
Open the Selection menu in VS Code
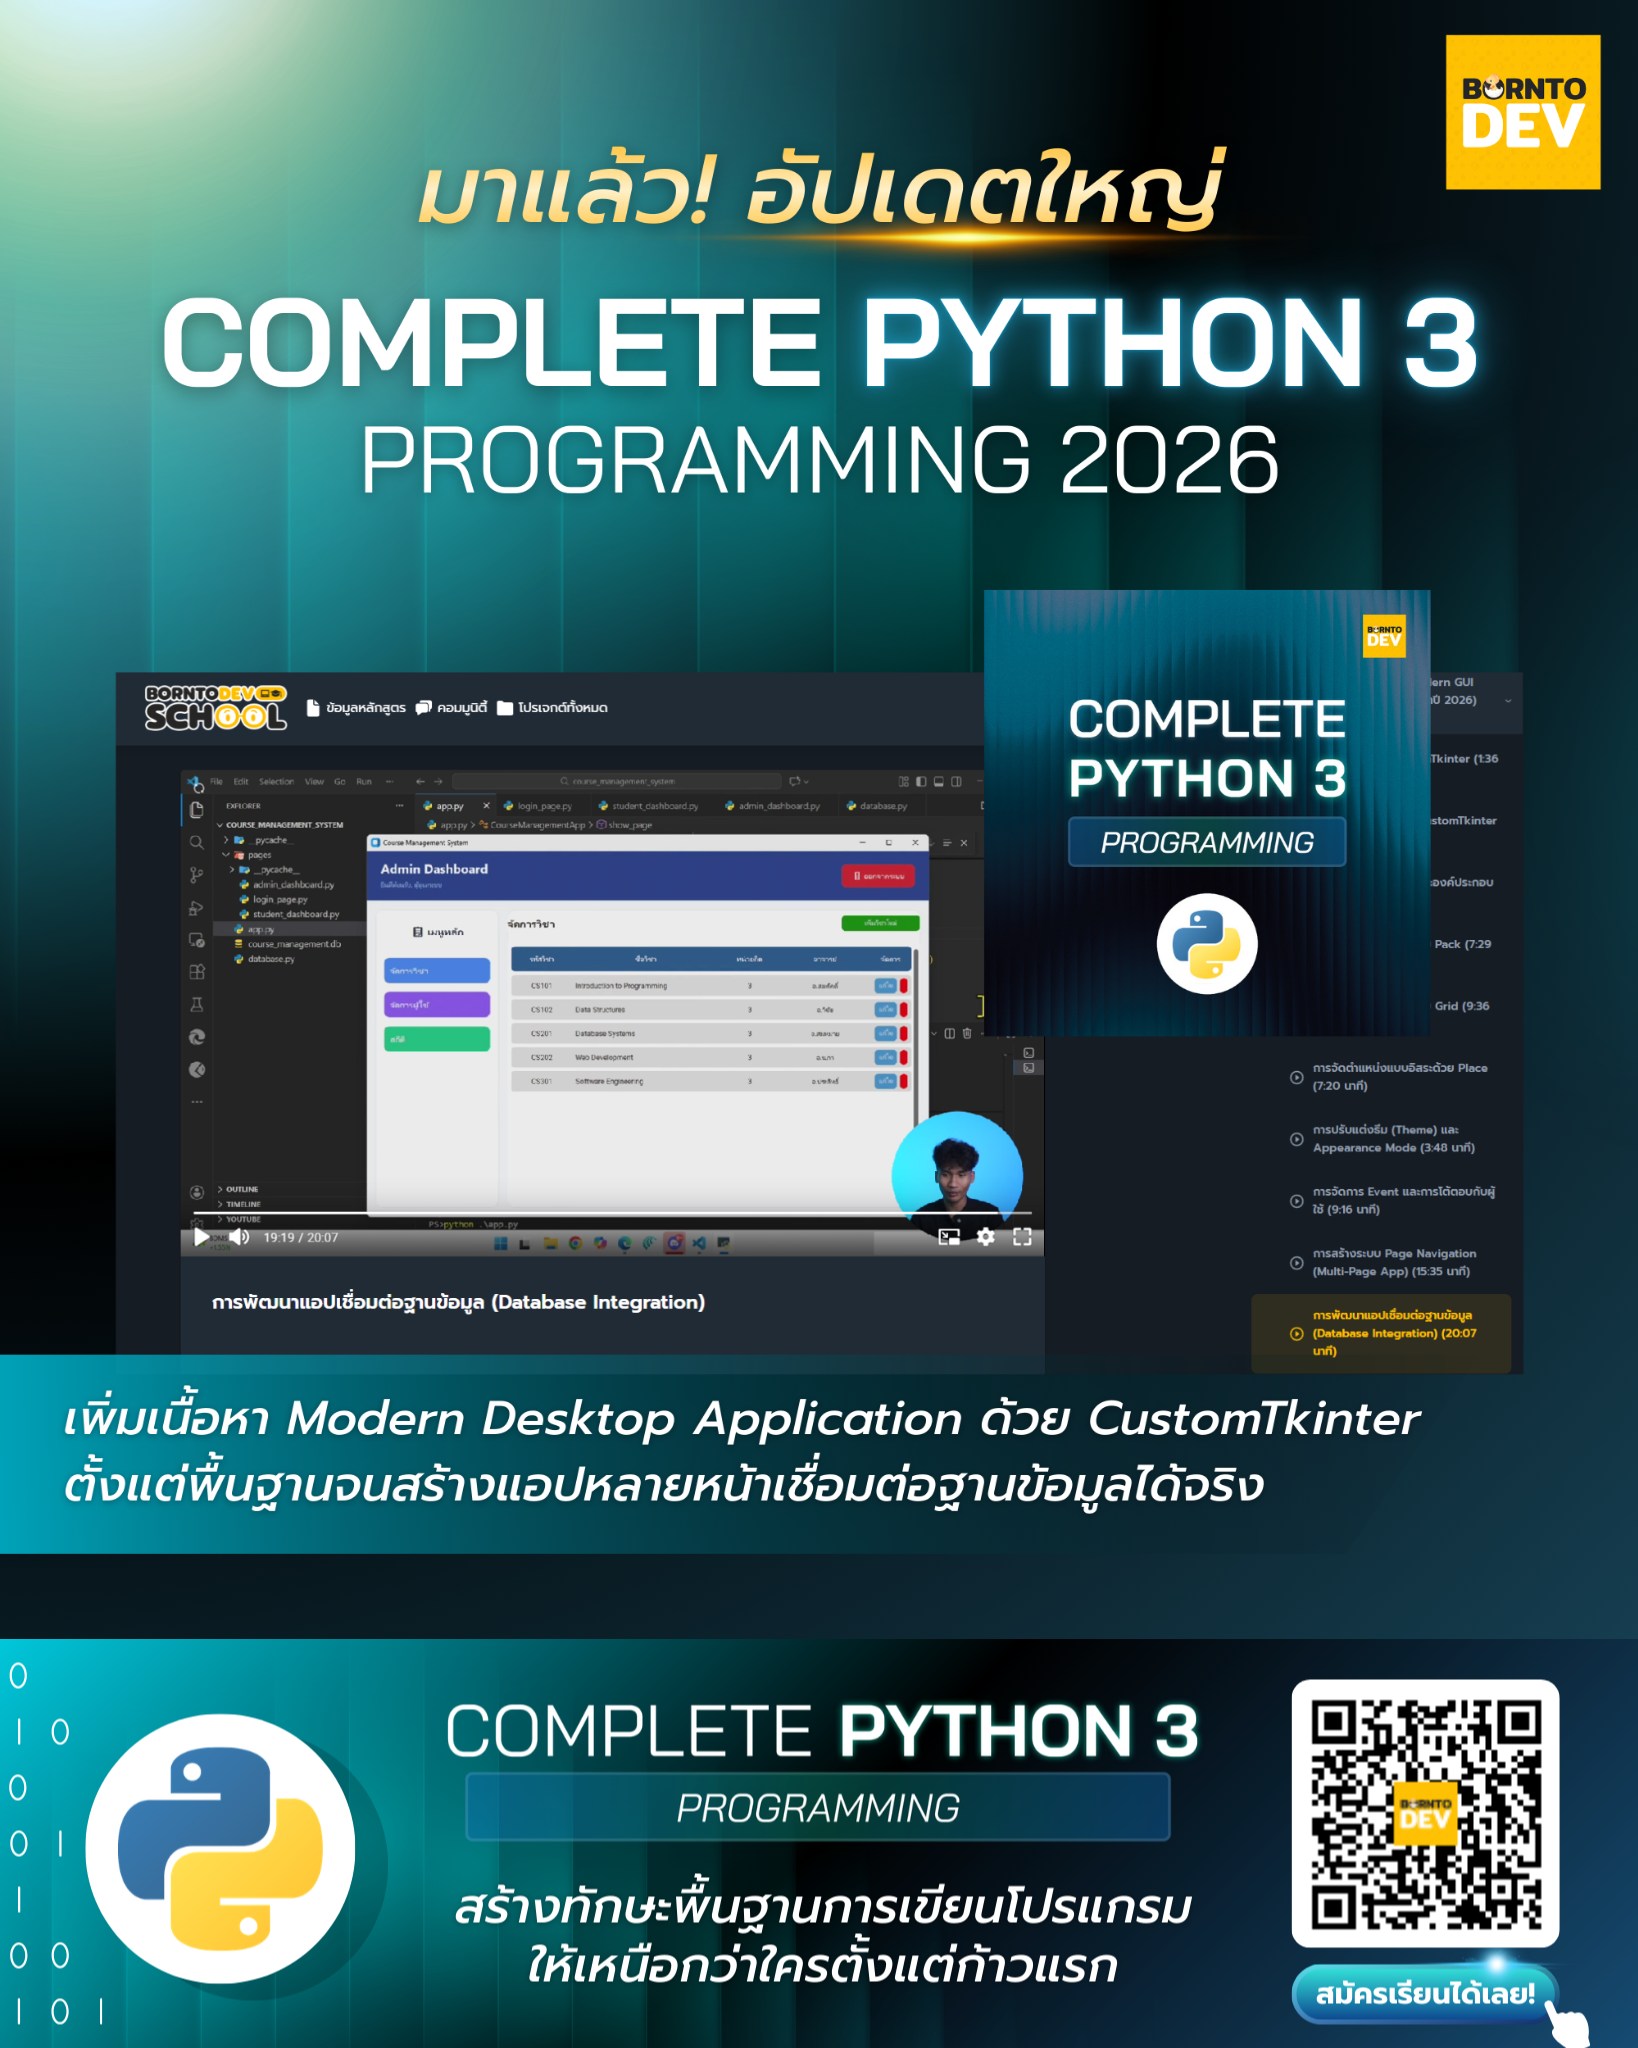point(277,782)
